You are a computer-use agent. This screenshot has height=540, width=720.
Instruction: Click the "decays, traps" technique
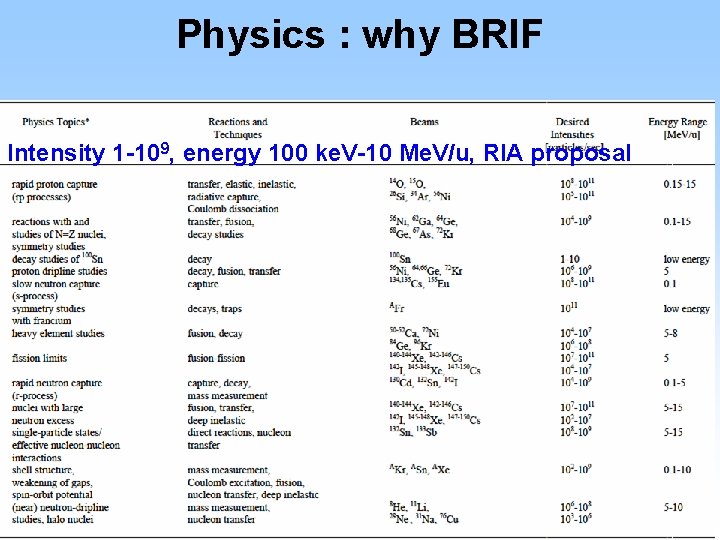click(x=214, y=309)
